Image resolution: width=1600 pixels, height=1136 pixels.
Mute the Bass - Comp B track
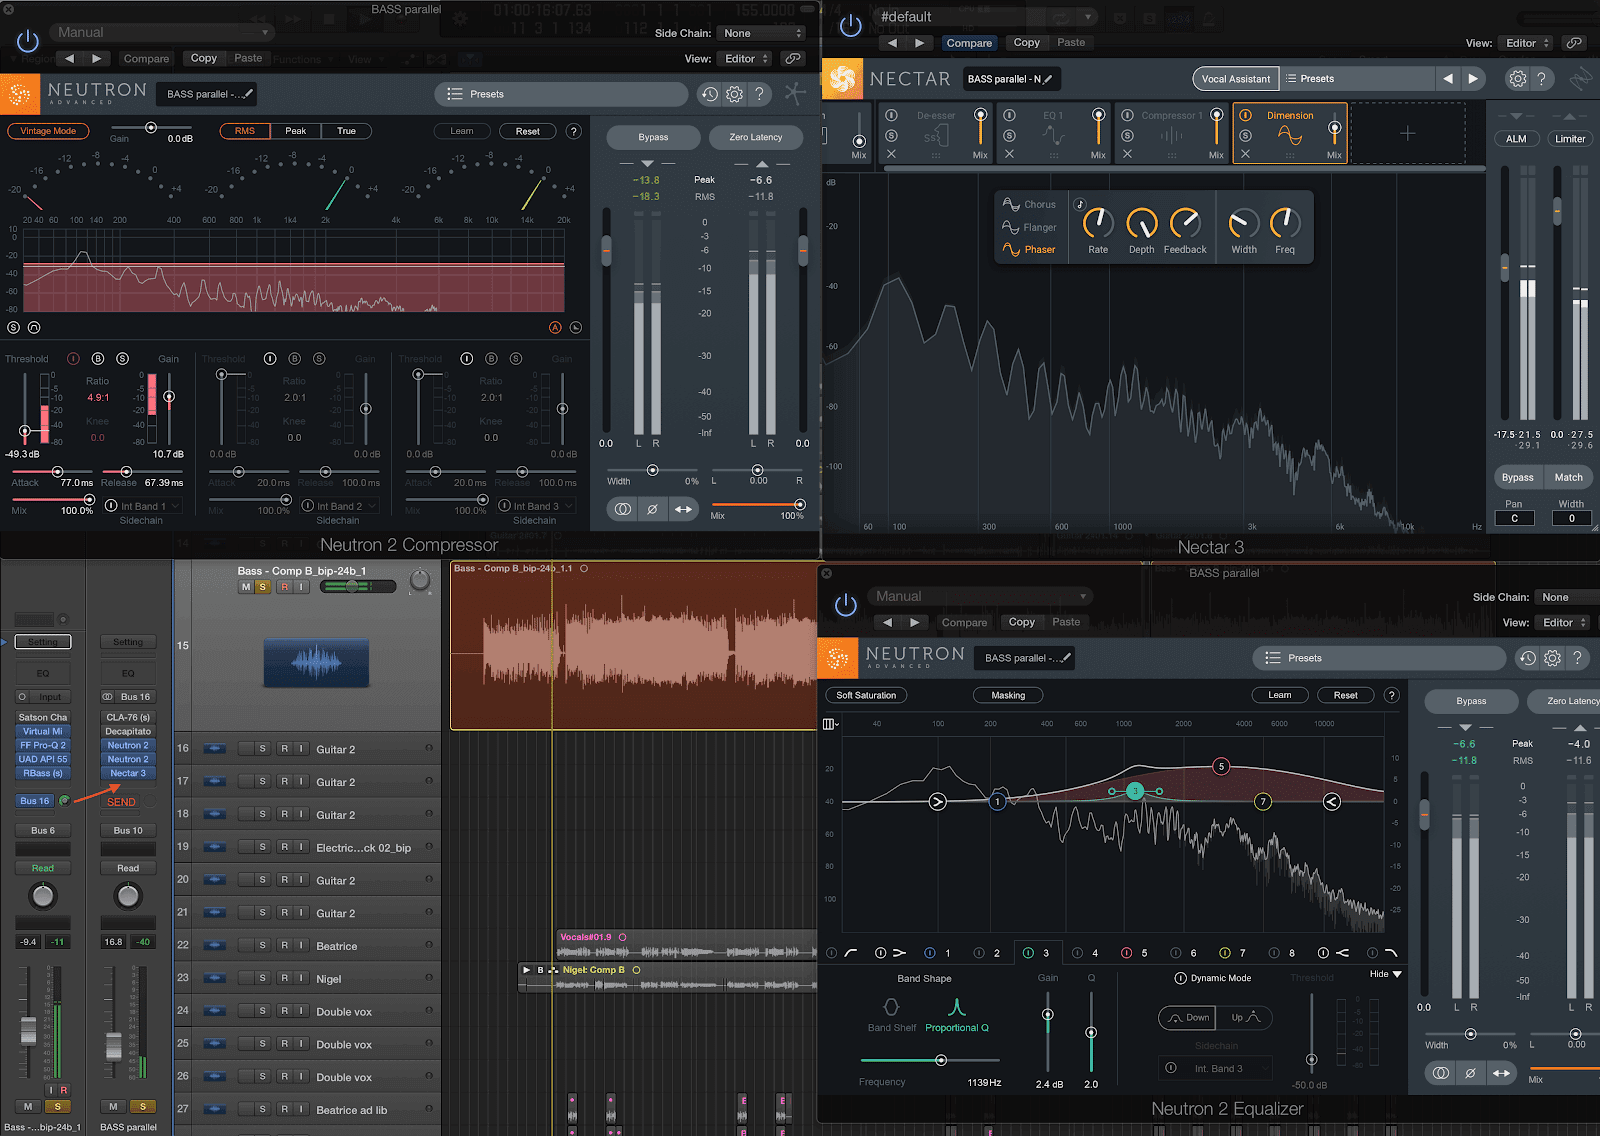246,587
